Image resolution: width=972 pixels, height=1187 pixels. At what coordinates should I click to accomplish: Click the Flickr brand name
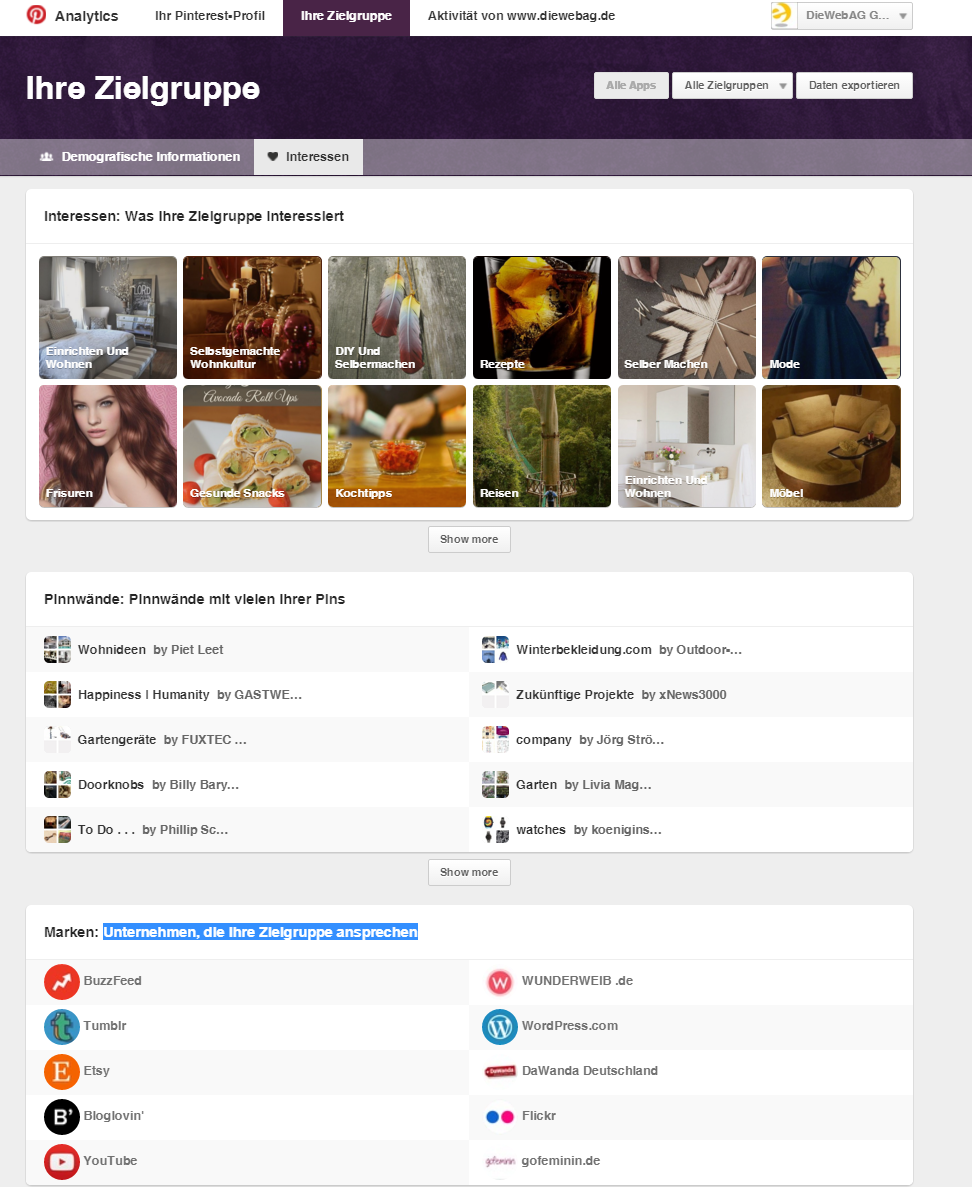coord(538,1116)
